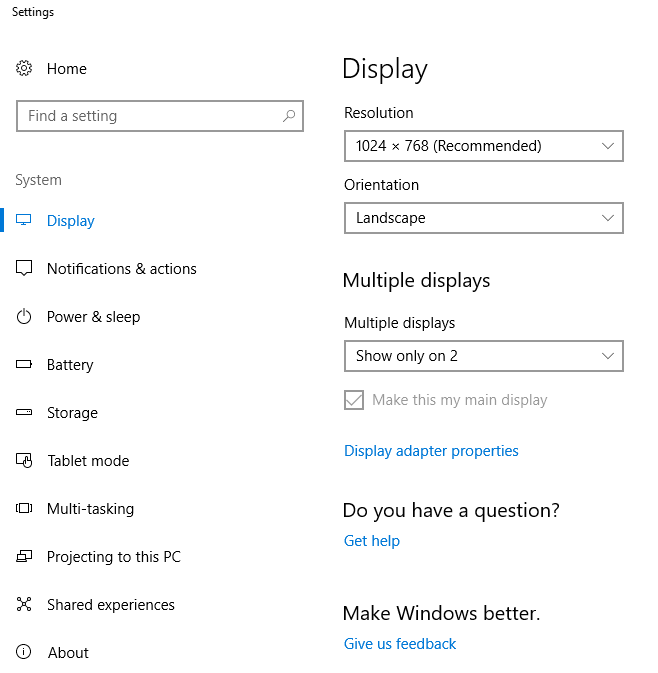Click the 'Make this my main display' label

[460, 400]
